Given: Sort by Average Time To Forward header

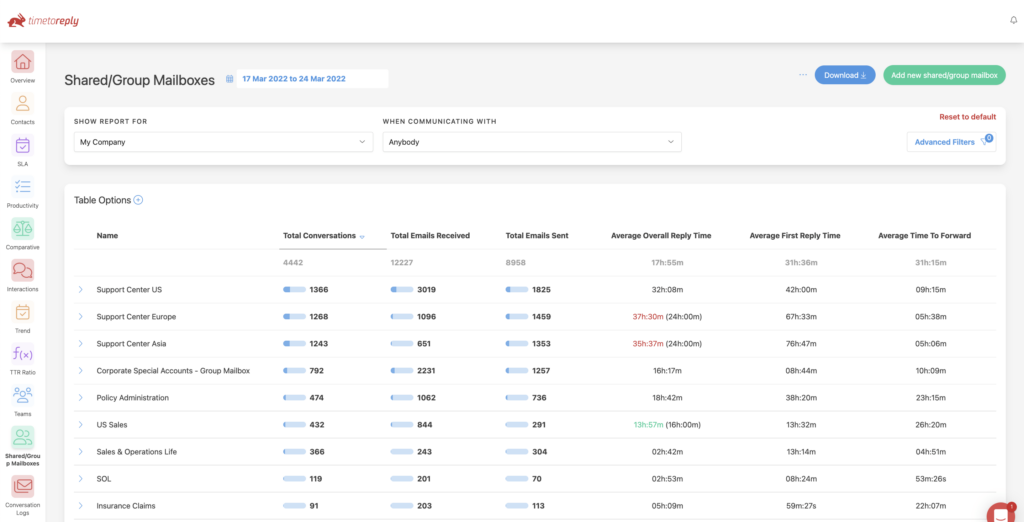Looking at the screenshot, I should coord(924,236).
